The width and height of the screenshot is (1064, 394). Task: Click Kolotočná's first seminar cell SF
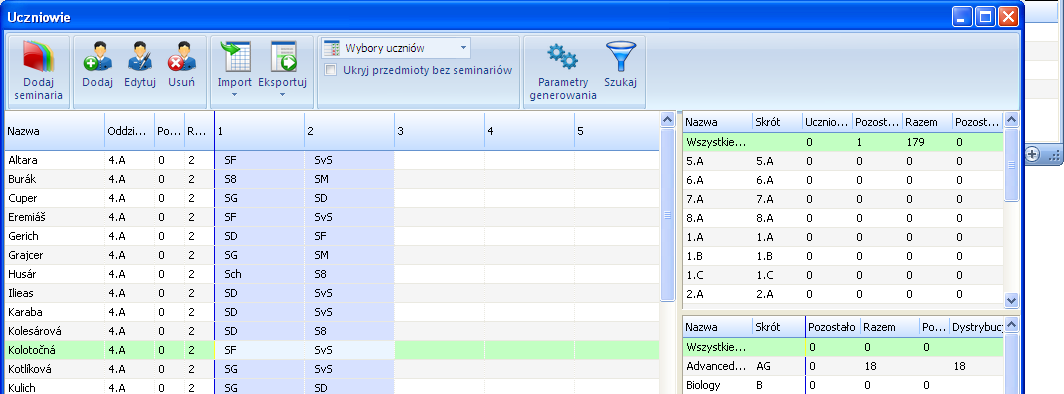point(259,350)
